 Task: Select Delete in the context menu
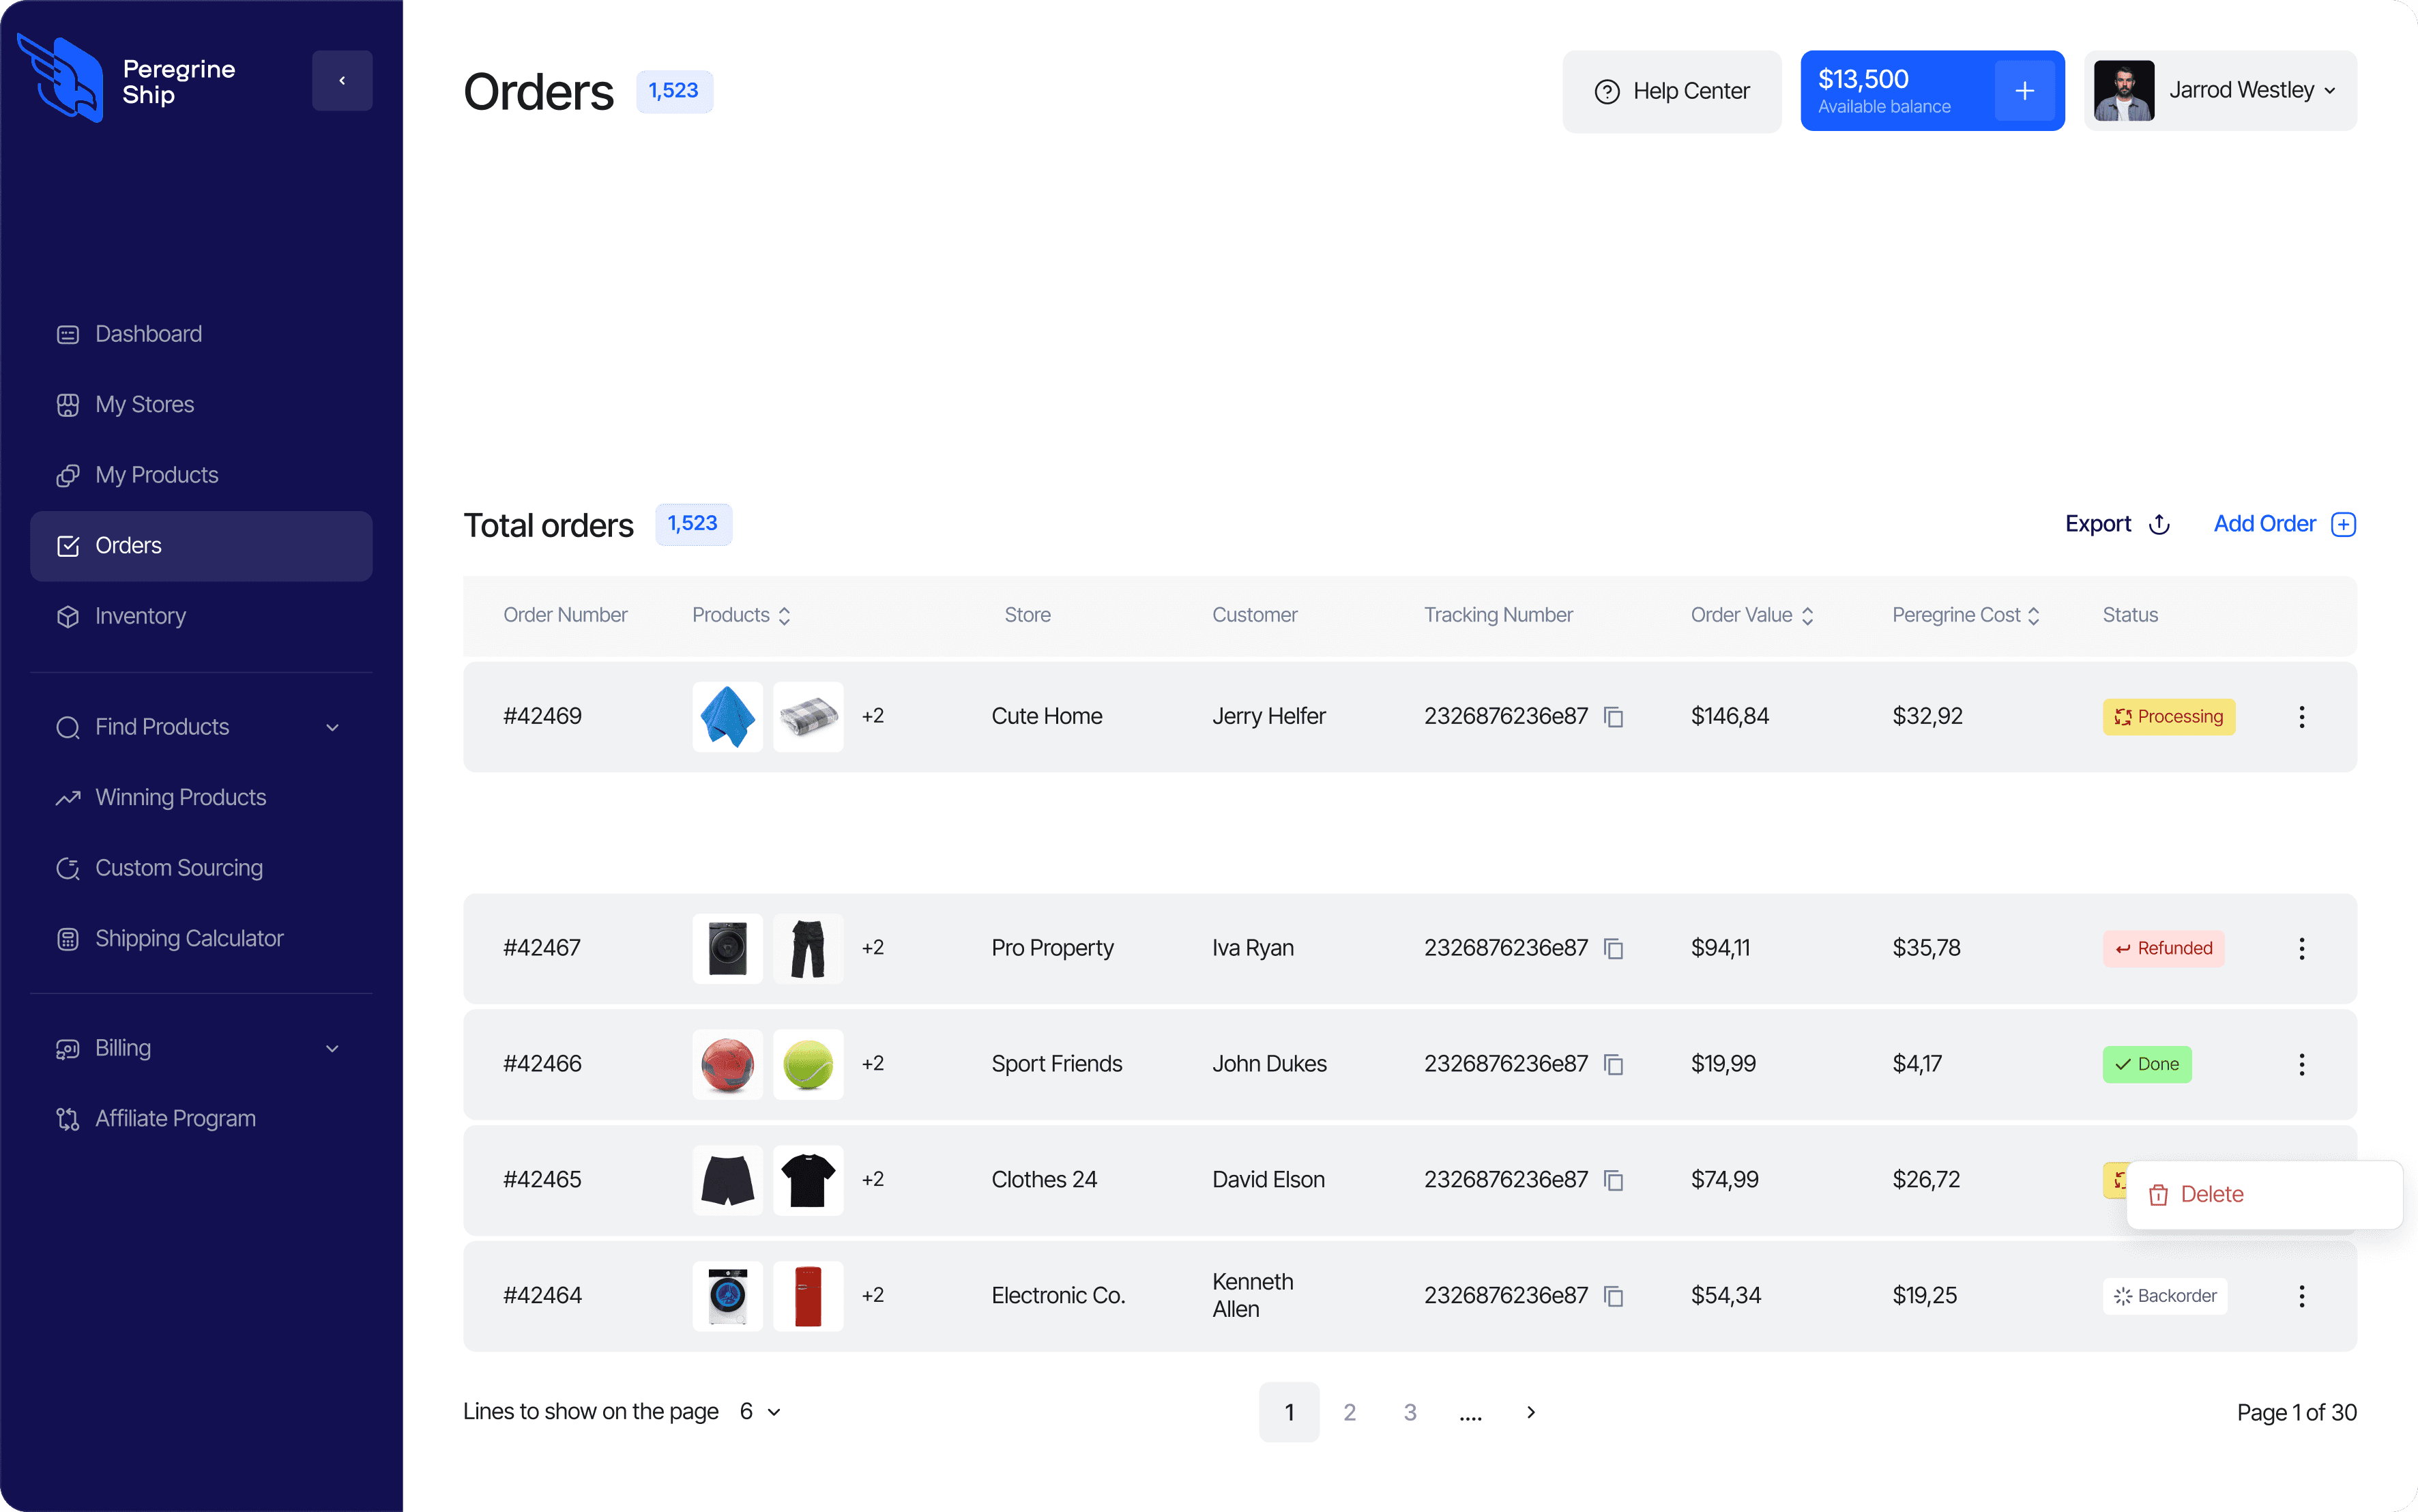click(2211, 1194)
